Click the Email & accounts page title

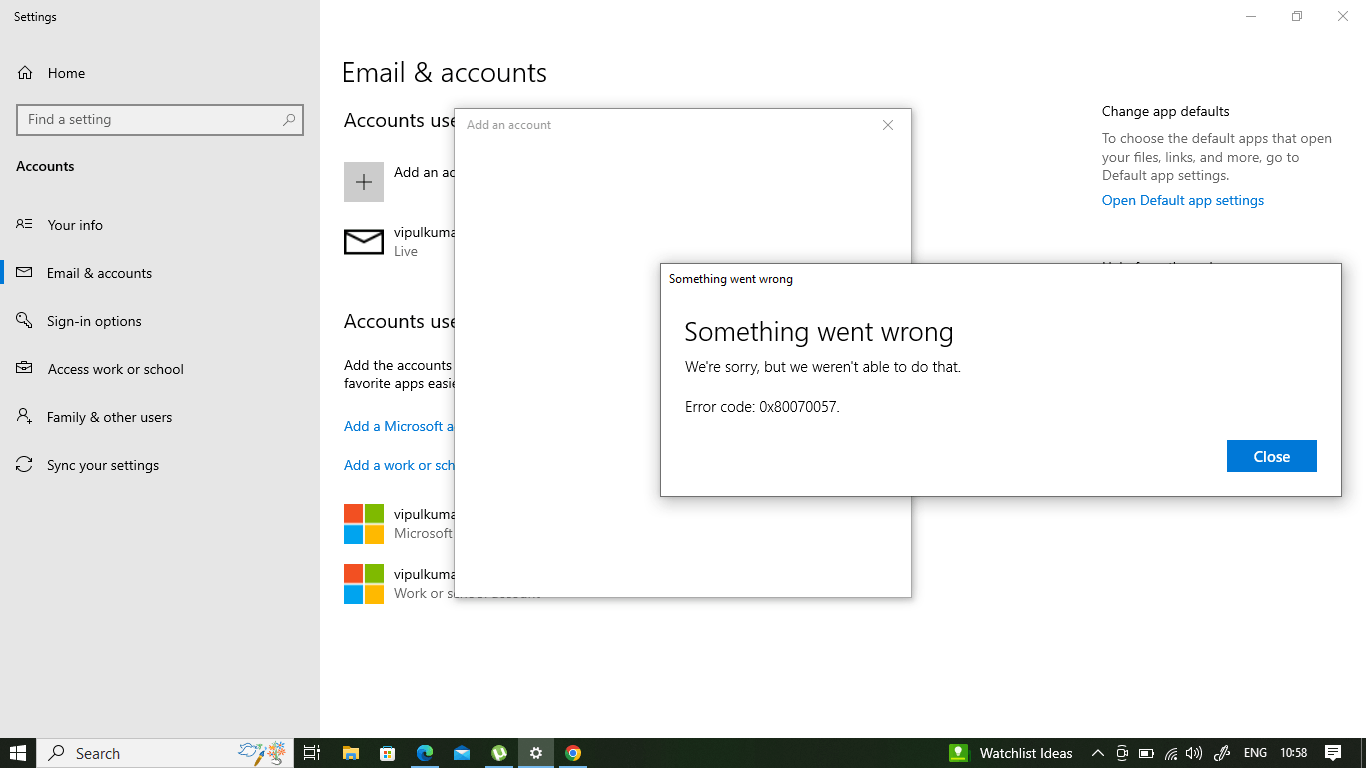click(444, 73)
